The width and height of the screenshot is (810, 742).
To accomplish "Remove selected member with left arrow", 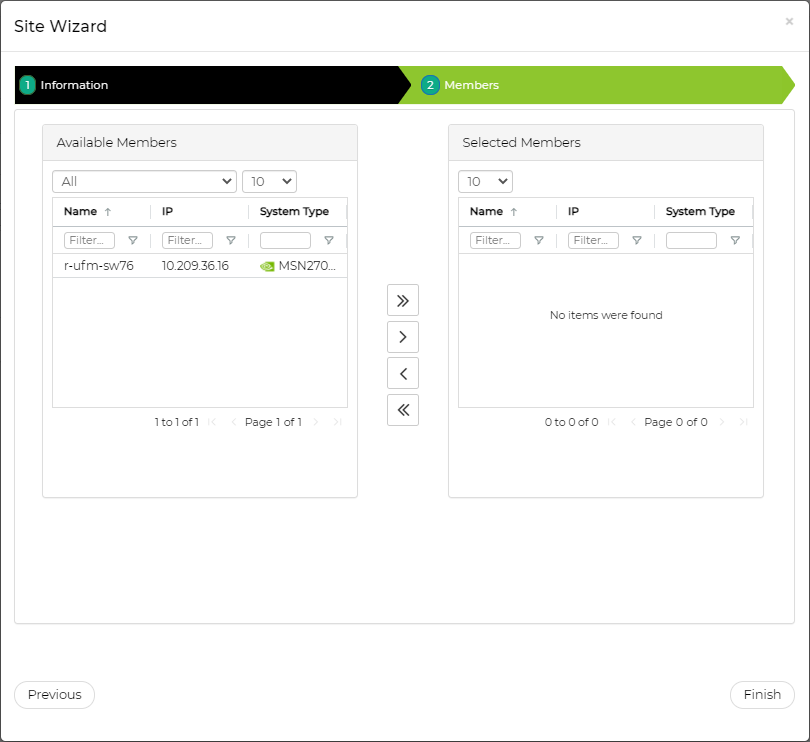I will coord(403,373).
